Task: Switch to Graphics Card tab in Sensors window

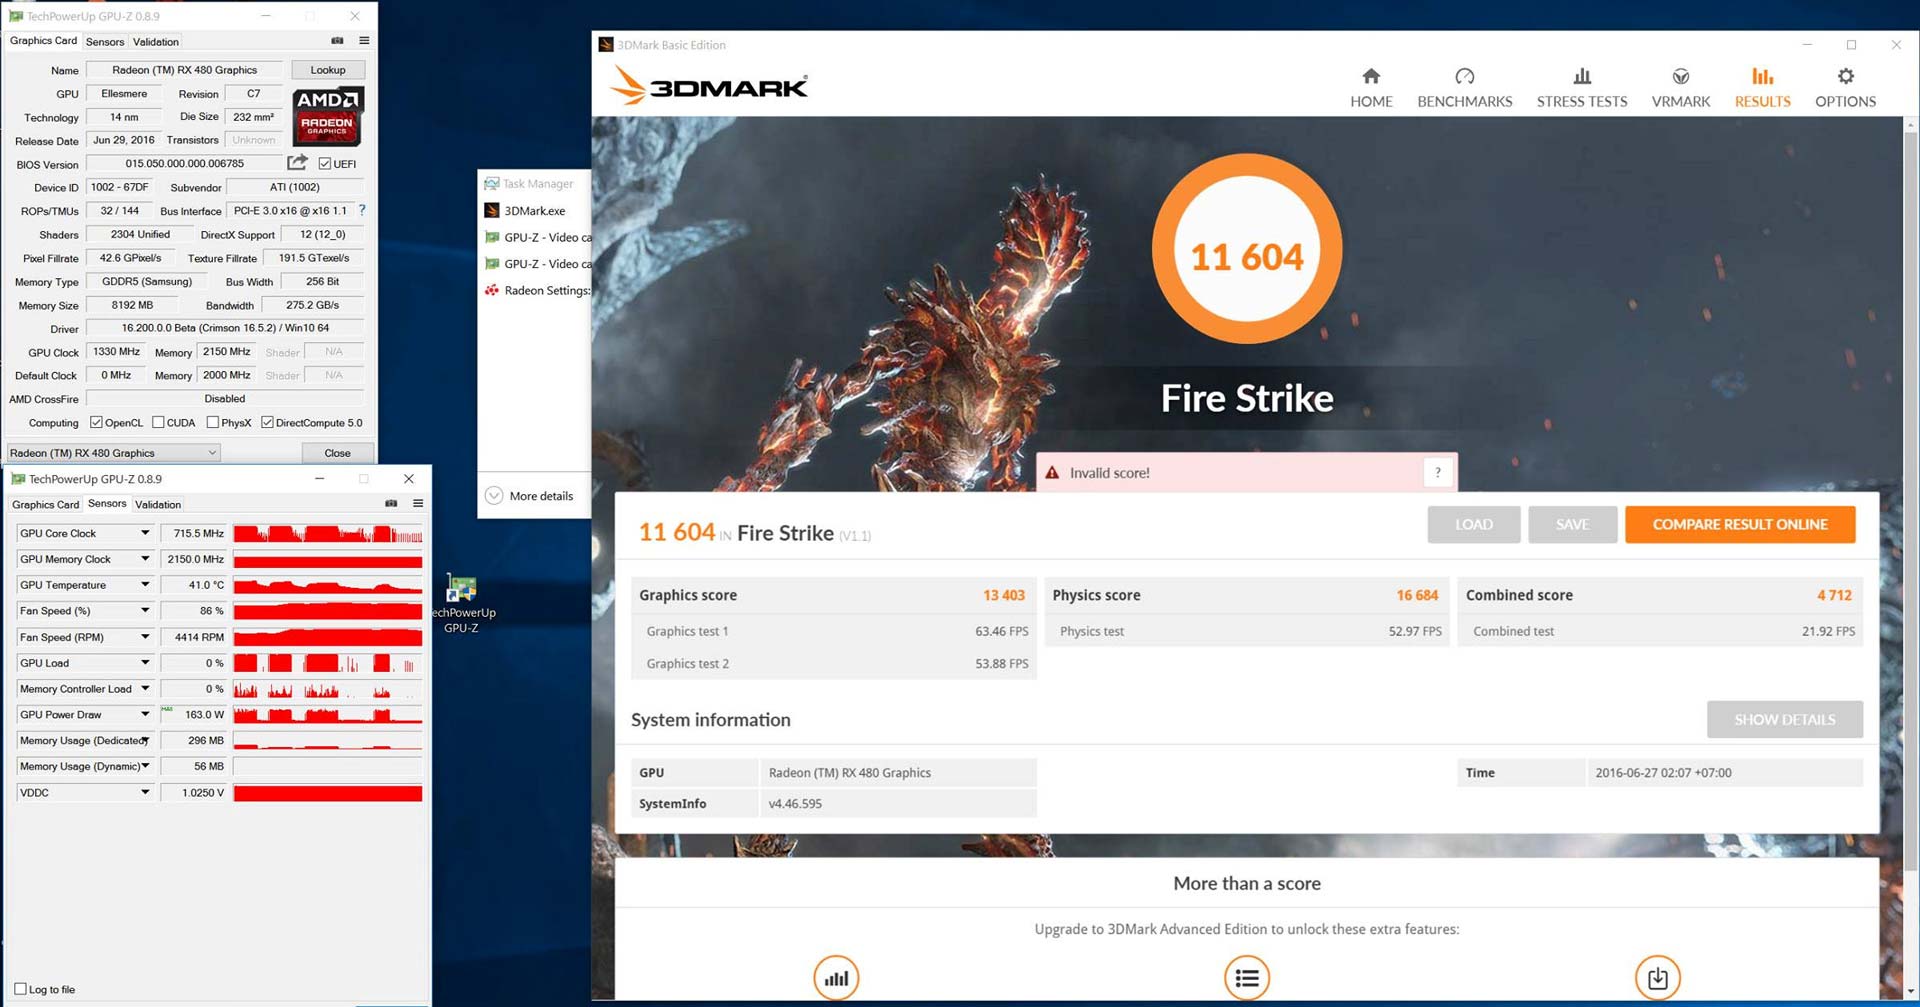Action: 45,505
